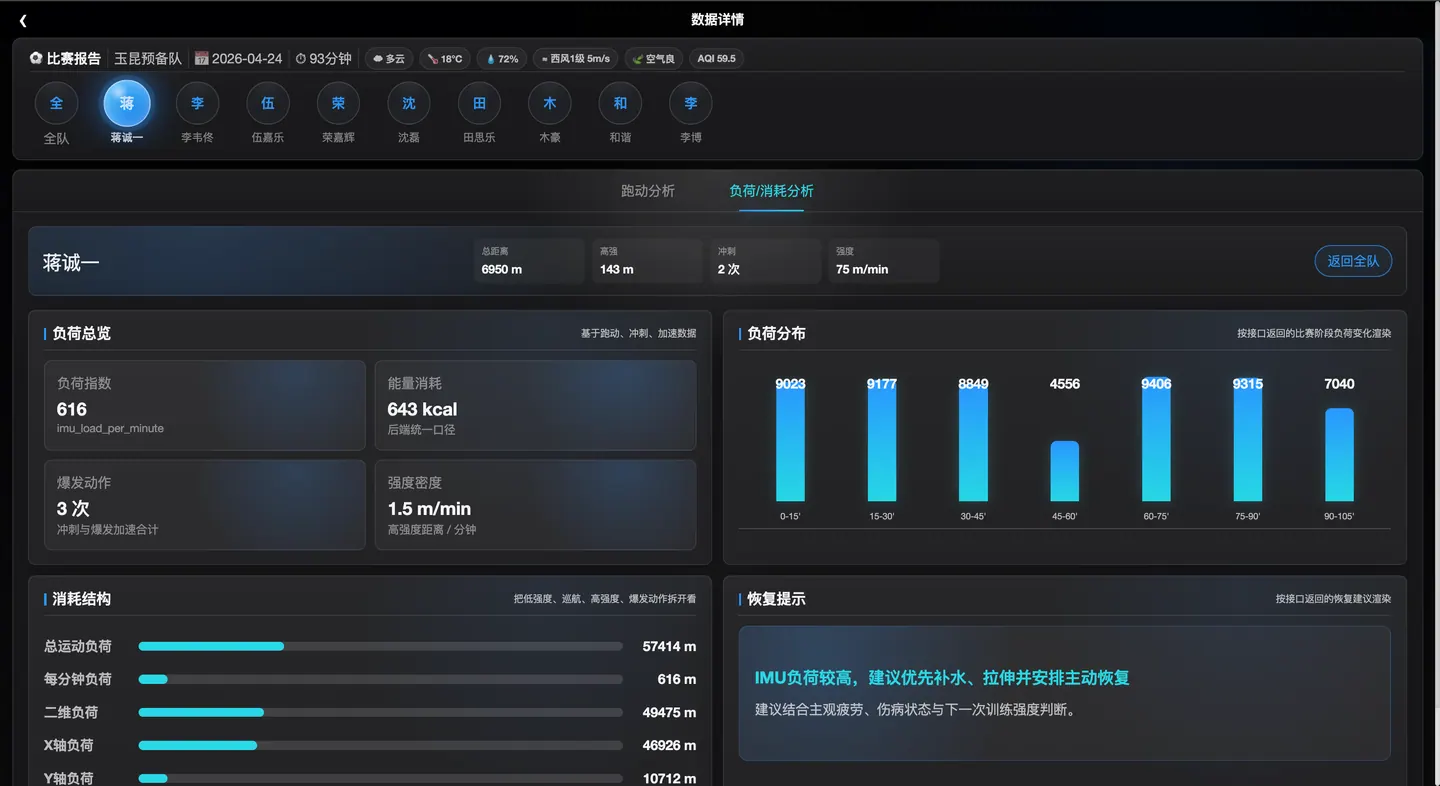
Task: Click the 4556 bar value label
Action: pyautogui.click(x=1065, y=384)
